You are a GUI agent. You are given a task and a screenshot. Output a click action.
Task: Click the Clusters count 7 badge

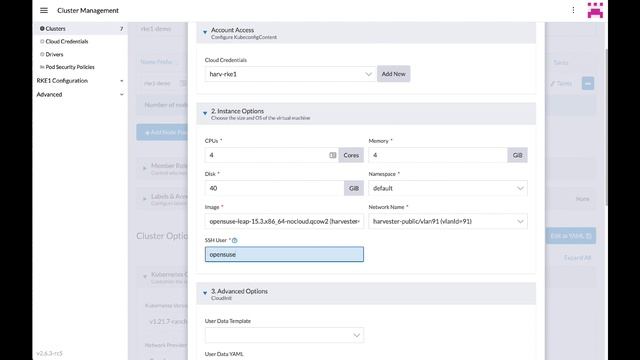pyautogui.click(x=121, y=29)
